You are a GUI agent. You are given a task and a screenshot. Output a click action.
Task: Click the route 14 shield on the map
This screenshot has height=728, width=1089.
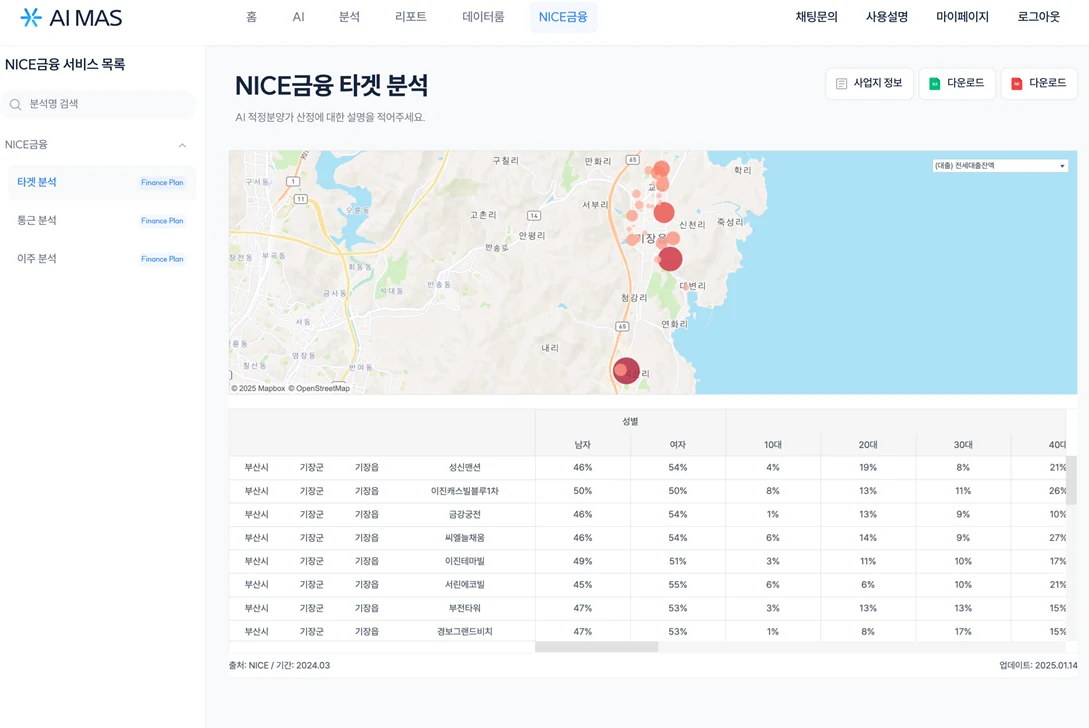(x=533, y=215)
